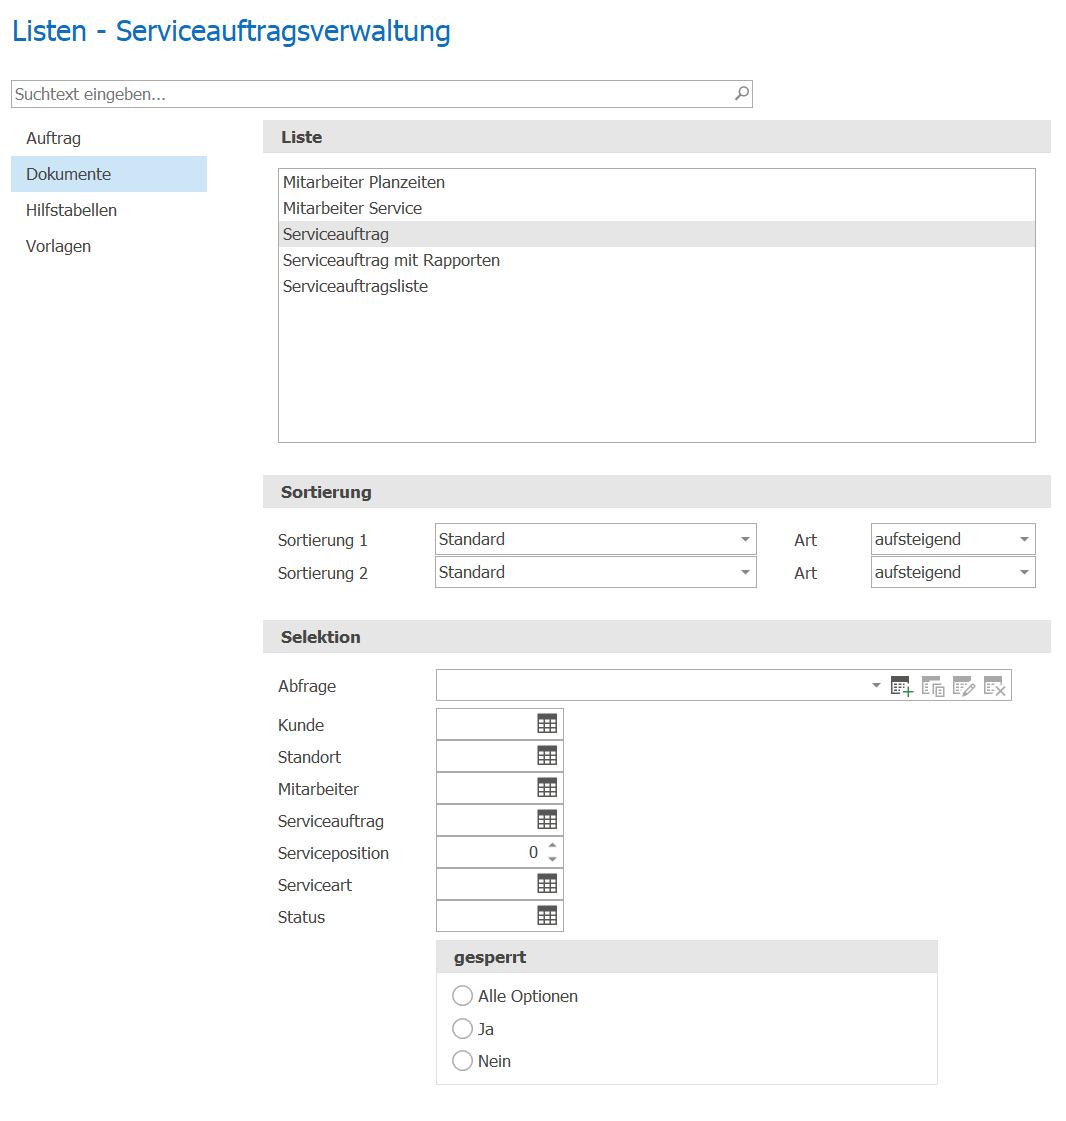Image resolution: width=1066 pixels, height=1121 pixels.
Task: Open the Mitarbeiter lookup table icon
Action: pos(547,788)
